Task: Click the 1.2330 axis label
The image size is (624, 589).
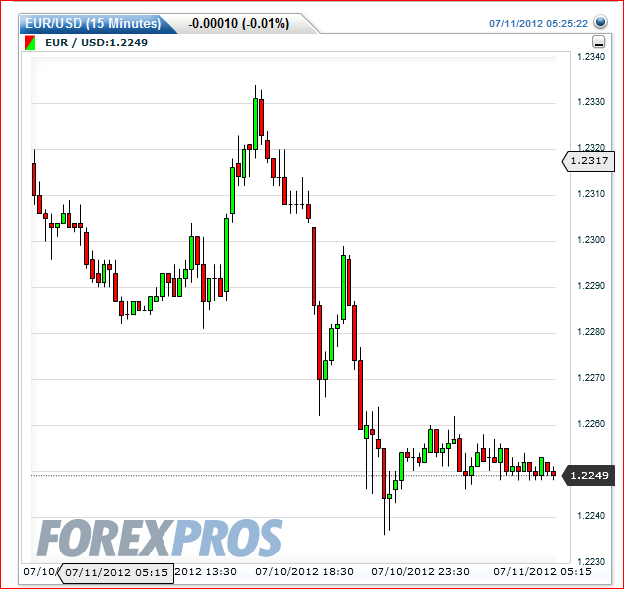Action: pyautogui.click(x=591, y=102)
